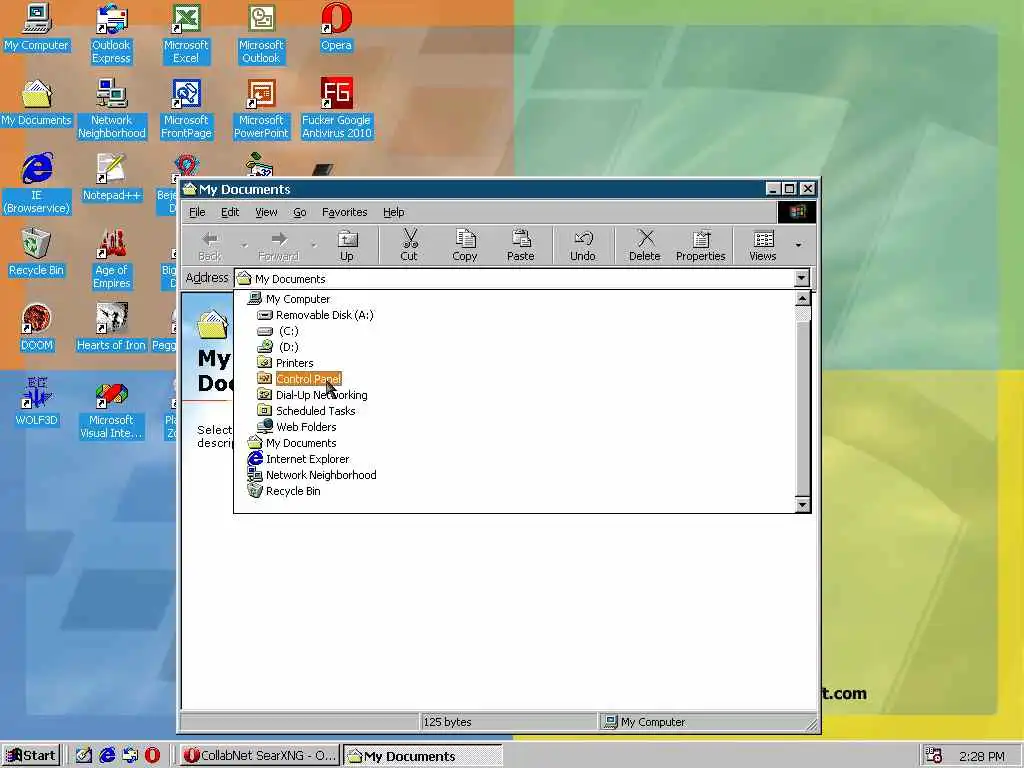Launch Internet Explorer from quick launch
This screenshot has height=768, width=1024.
pyautogui.click(x=107, y=756)
